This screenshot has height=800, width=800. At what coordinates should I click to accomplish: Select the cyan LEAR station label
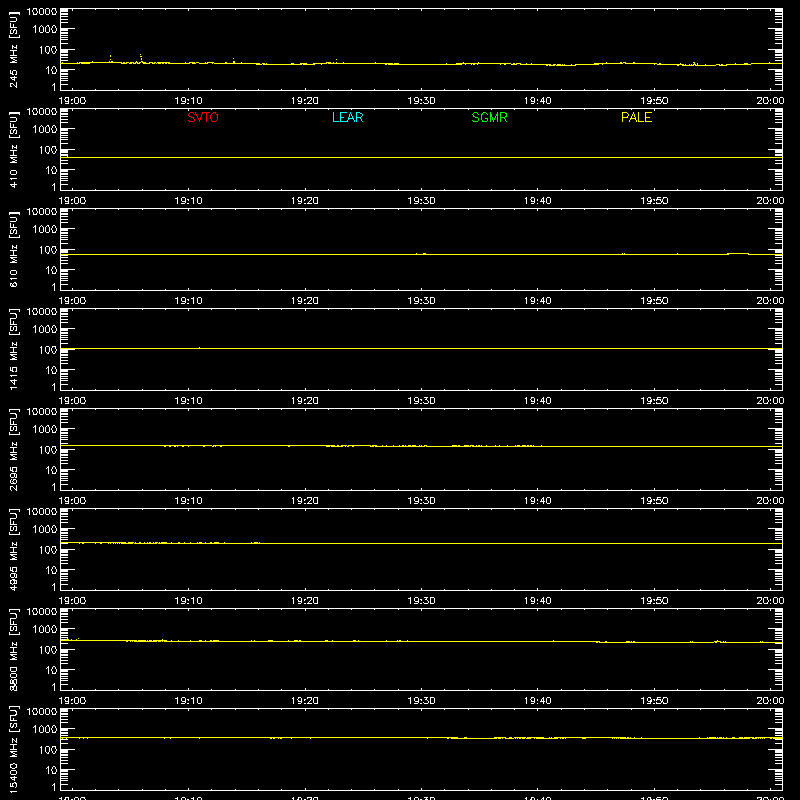click(x=347, y=117)
